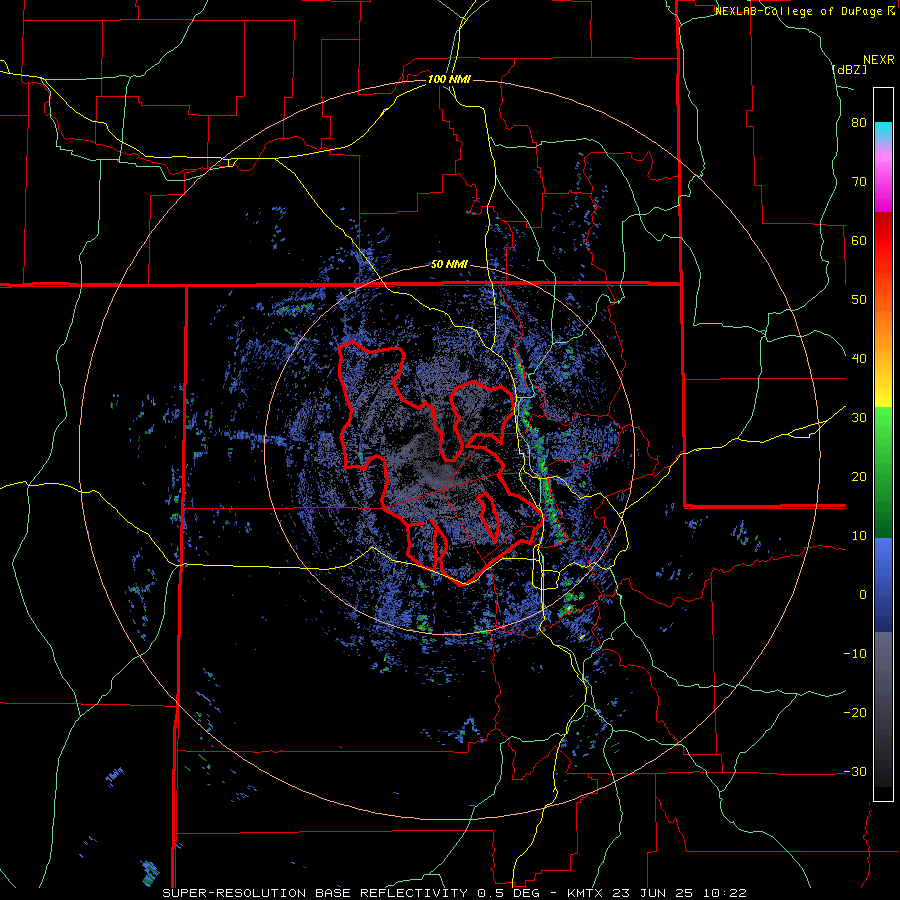Click the 50 value on the dBZ scale

pos(859,300)
